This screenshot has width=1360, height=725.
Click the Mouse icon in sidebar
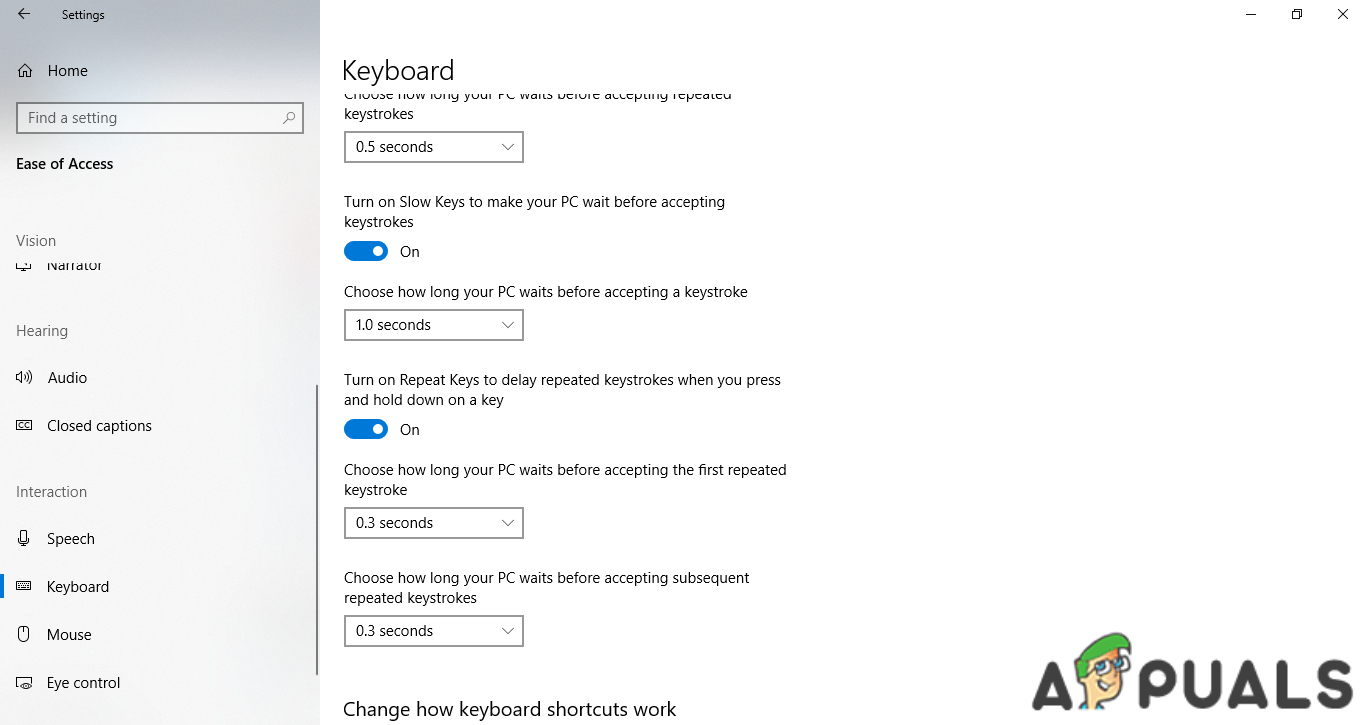(25, 635)
